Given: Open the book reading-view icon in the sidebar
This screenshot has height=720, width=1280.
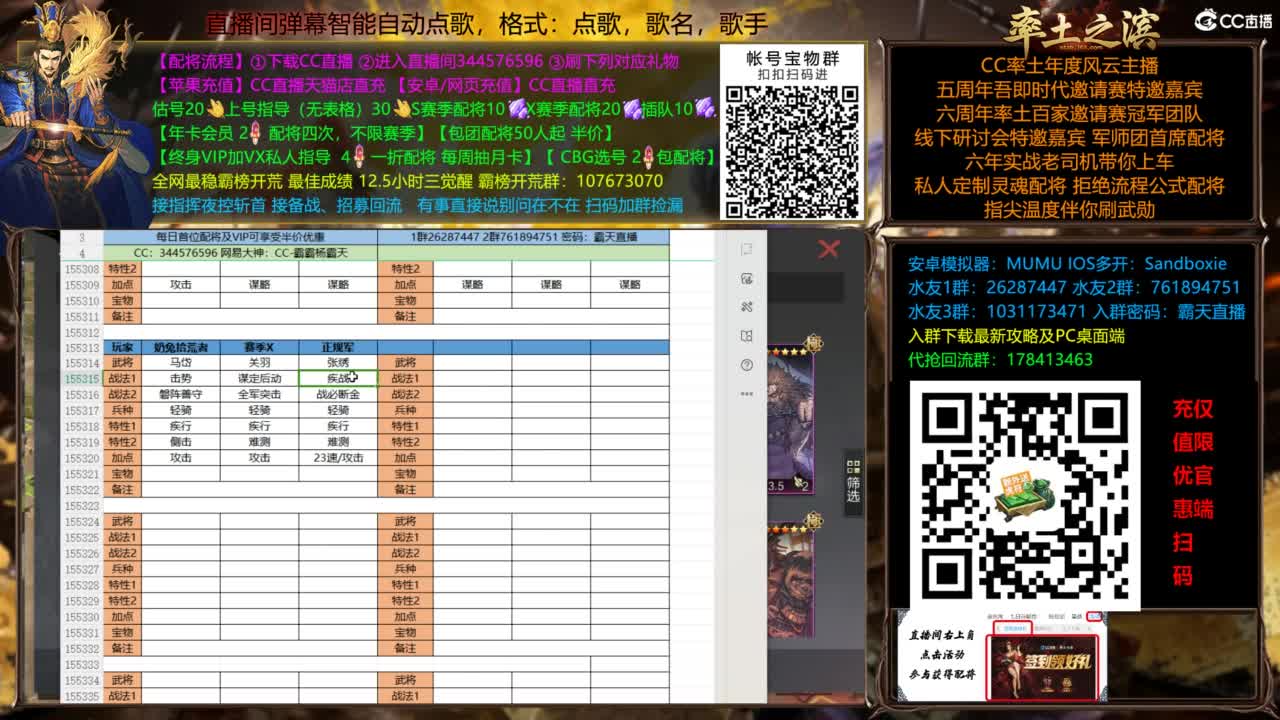Looking at the screenshot, I should click(746, 334).
